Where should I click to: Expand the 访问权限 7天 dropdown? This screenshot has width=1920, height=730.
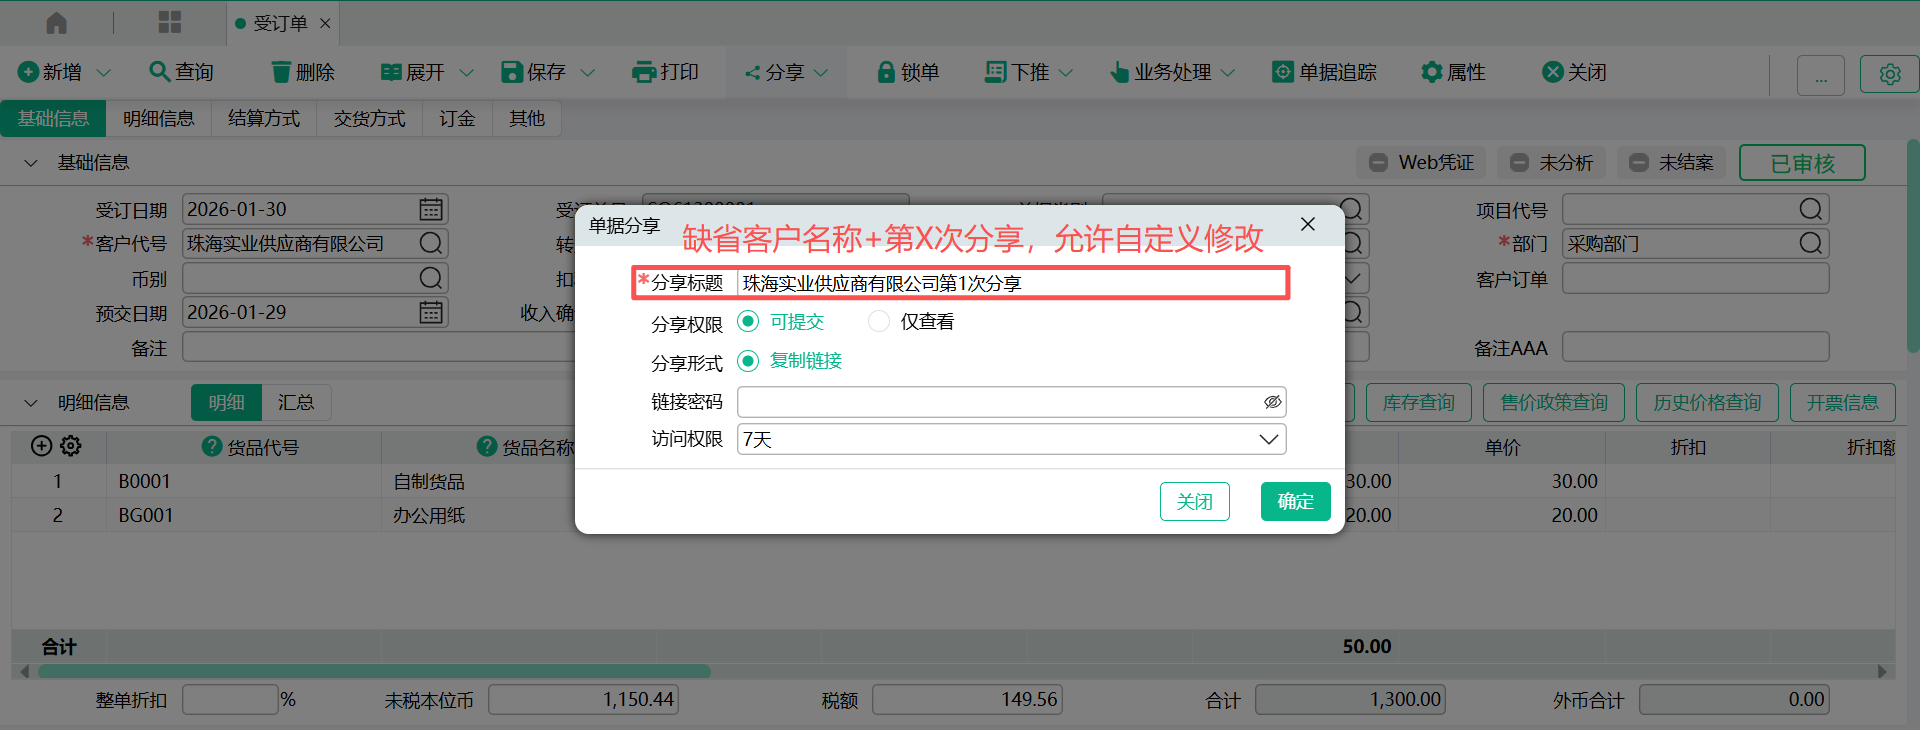[x=1268, y=440]
